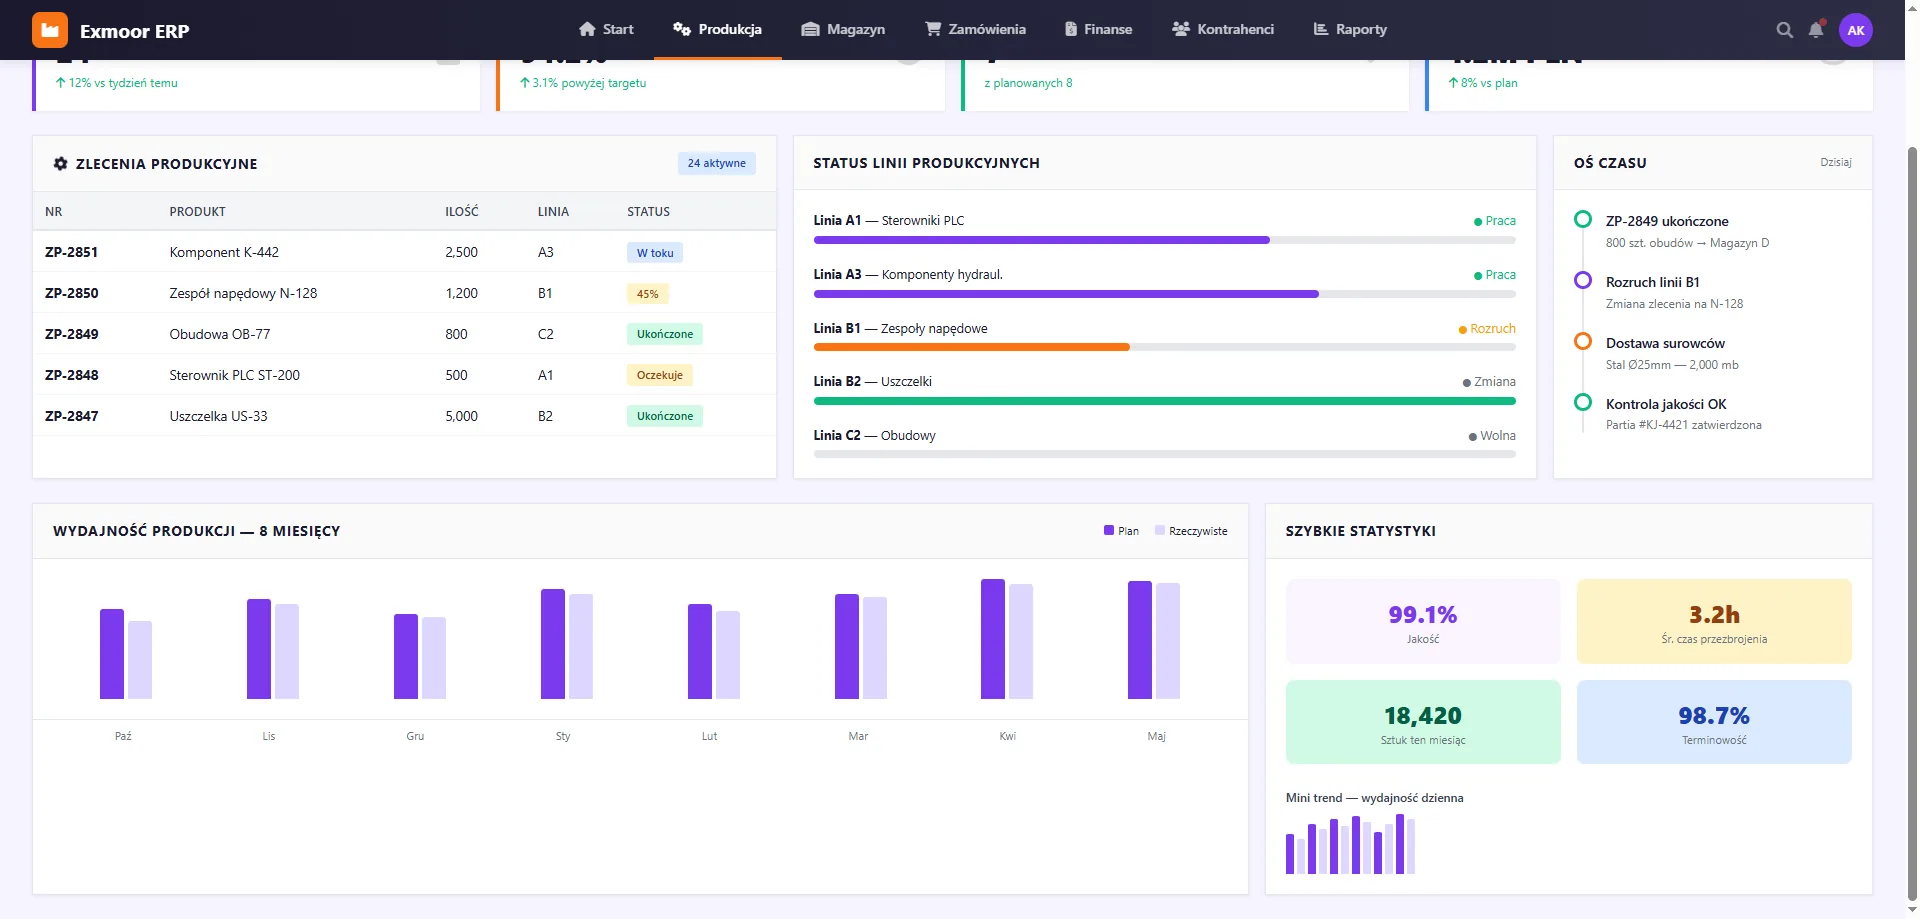This screenshot has height=919, width=1920.
Task: Click the Maj bar pair in chart
Action: point(1154,640)
